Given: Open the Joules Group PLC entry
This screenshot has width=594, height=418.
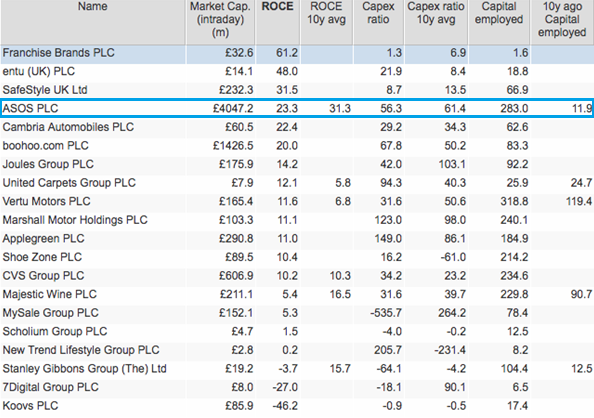Looking at the screenshot, I should [x=48, y=164].
